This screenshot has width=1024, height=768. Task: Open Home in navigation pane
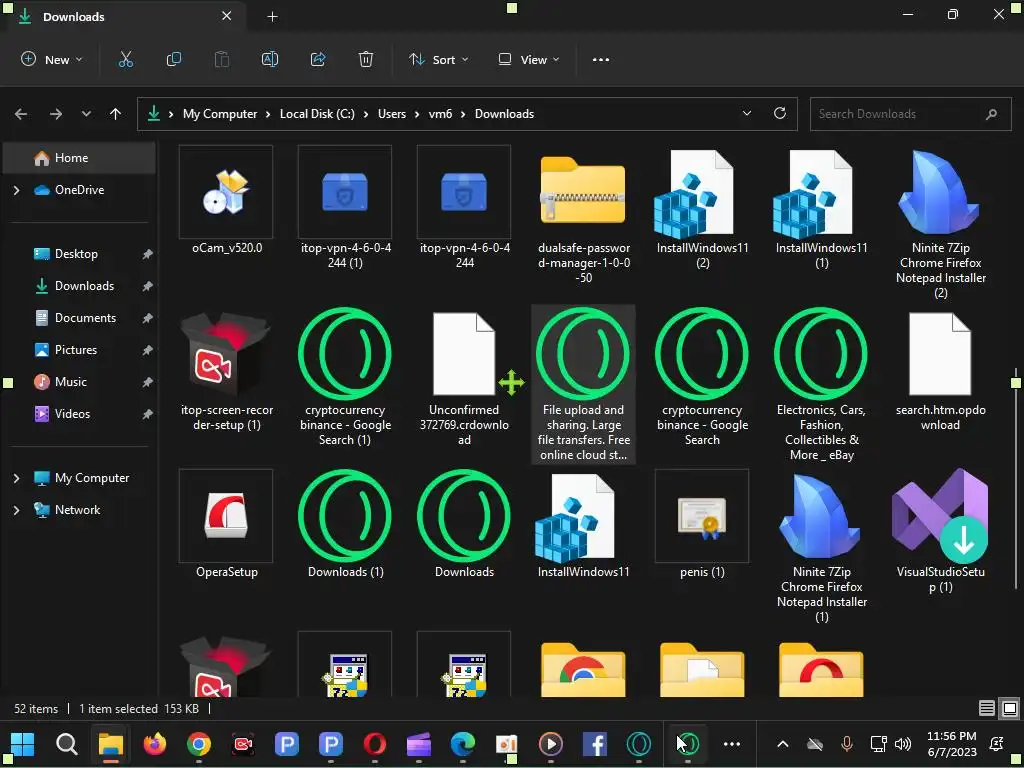click(x=79, y=158)
